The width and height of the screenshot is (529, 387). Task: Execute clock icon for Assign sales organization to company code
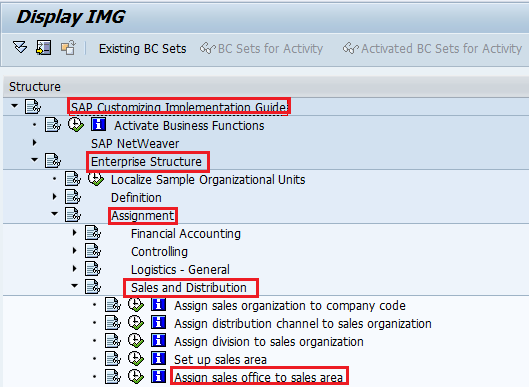click(x=136, y=305)
